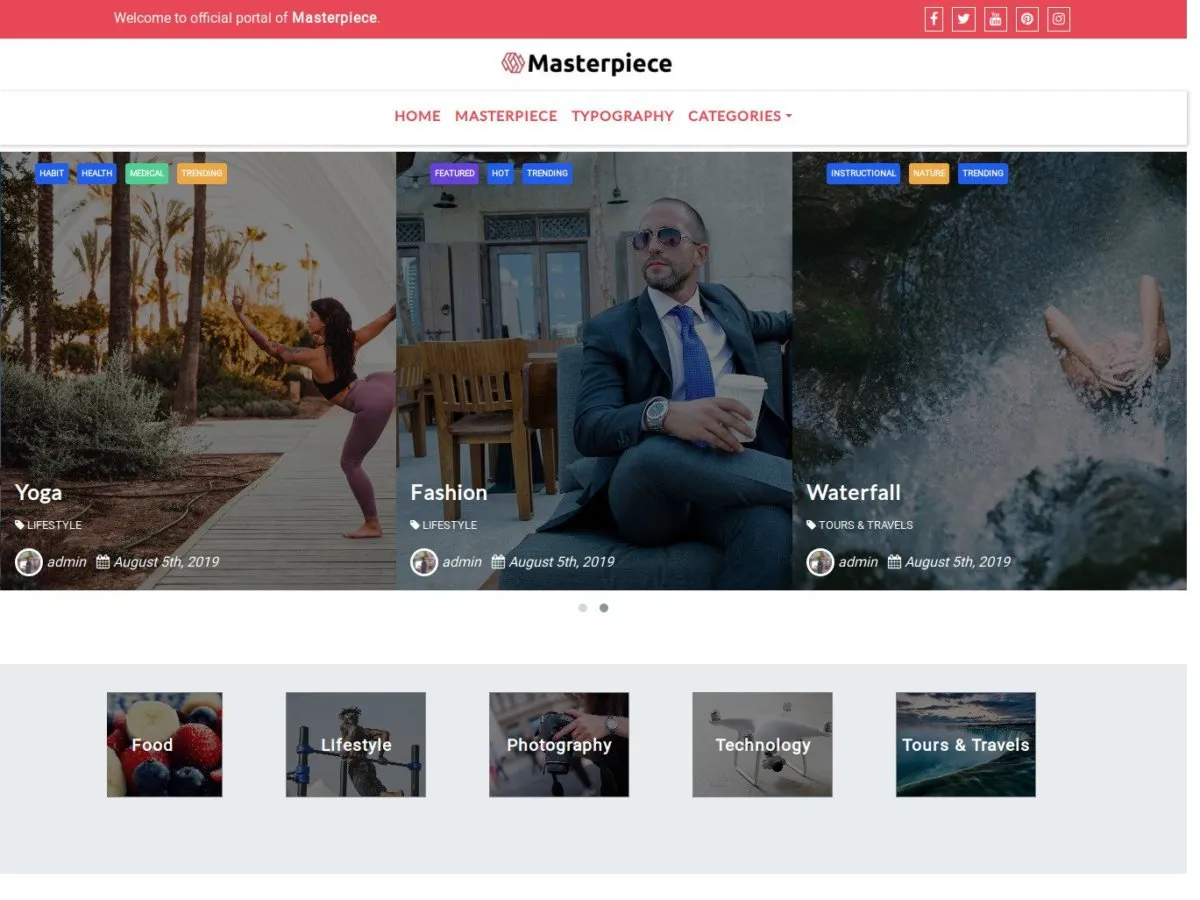Click the Health tag badge
The height and width of the screenshot is (900, 1200).
(97, 173)
